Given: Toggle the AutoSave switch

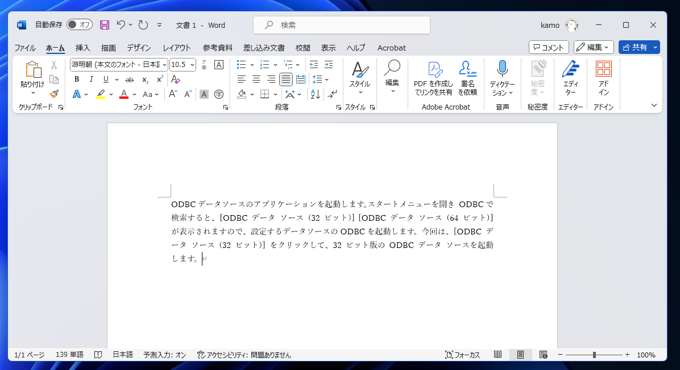Looking at the screenshot, I should (x=79, y=25).
